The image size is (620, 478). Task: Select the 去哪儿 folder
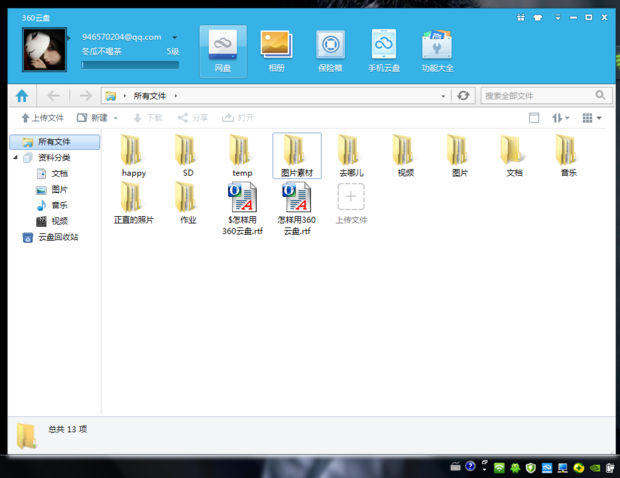(x=351, y=156)
